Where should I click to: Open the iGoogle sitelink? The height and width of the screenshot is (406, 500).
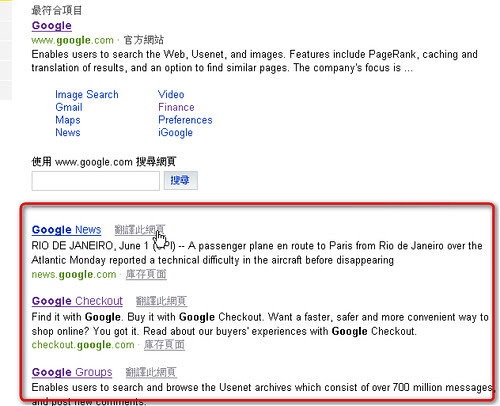click(175, 133)
